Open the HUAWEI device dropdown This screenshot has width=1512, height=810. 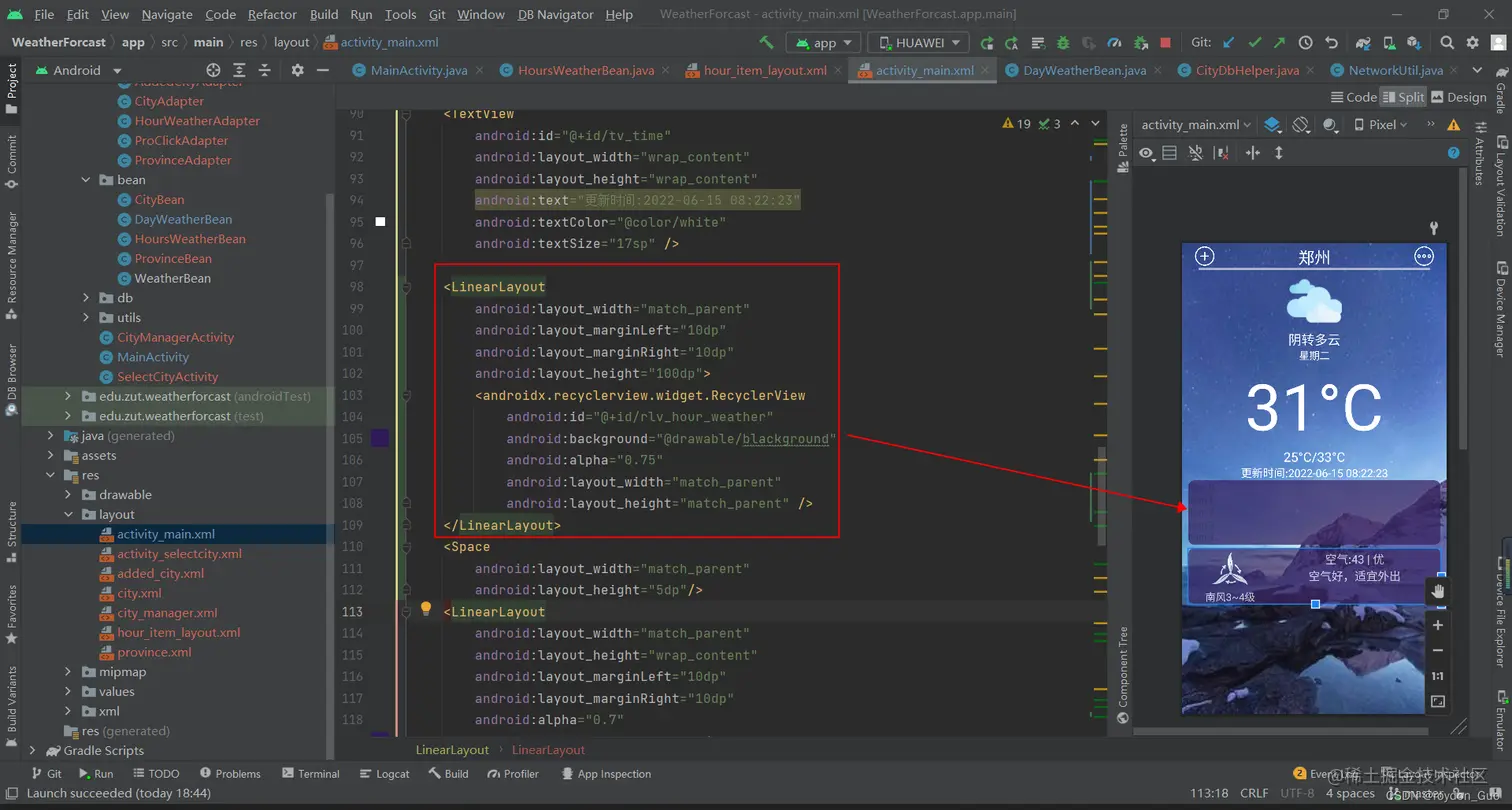pyautogui.click(x=918, y=43)
